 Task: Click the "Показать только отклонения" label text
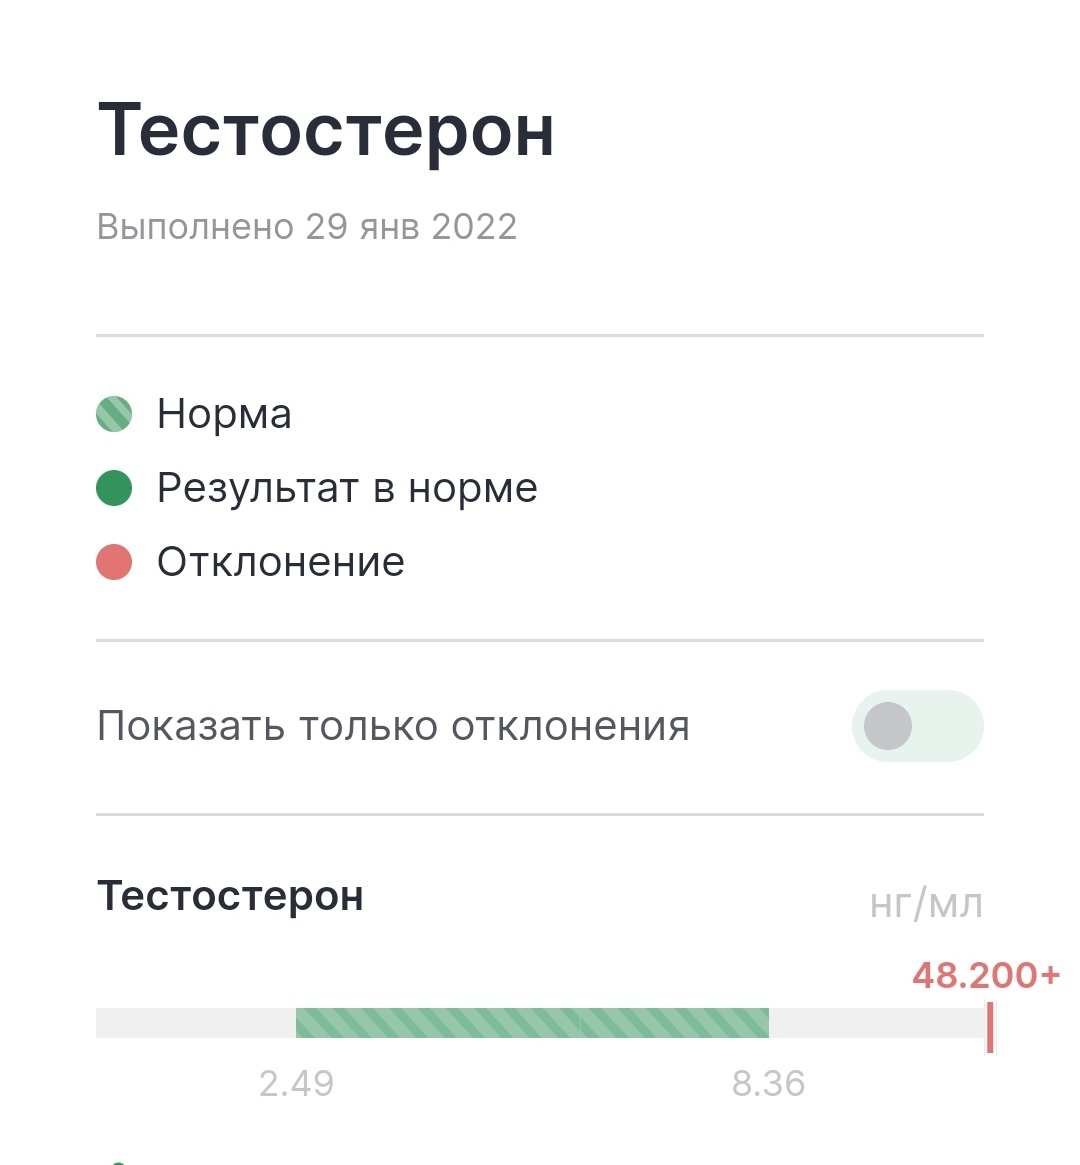pyautogui.click(x=393, y=726)
